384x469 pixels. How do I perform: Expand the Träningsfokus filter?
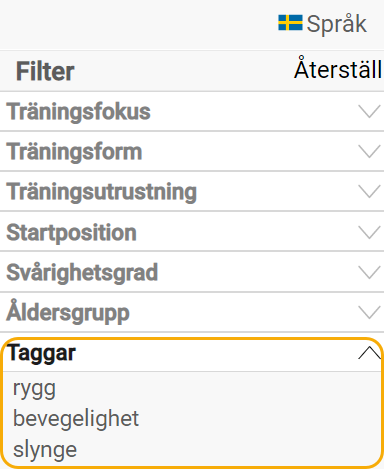coord(192,111)
